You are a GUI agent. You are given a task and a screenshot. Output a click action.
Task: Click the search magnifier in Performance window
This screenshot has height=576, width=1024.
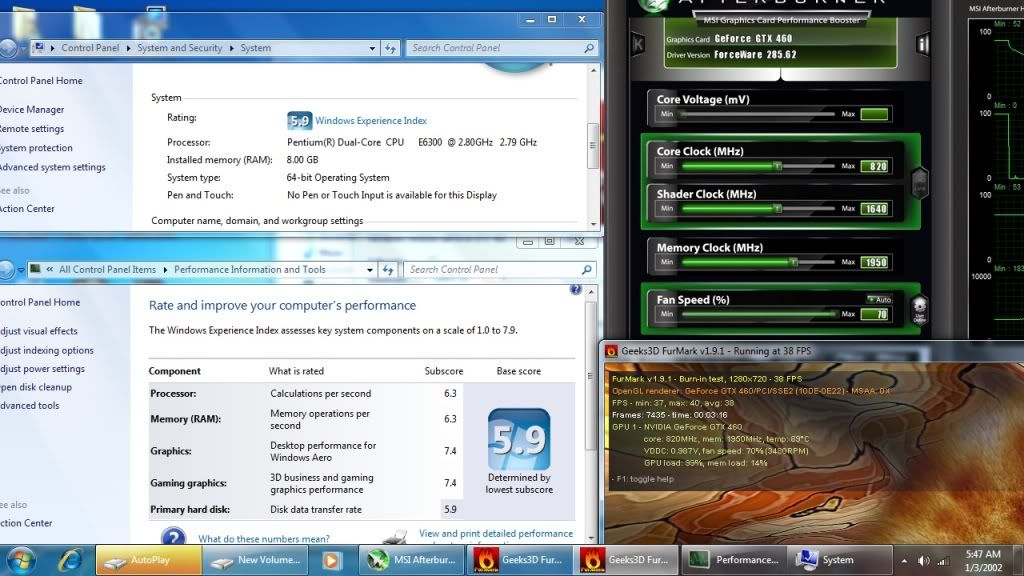586,269
